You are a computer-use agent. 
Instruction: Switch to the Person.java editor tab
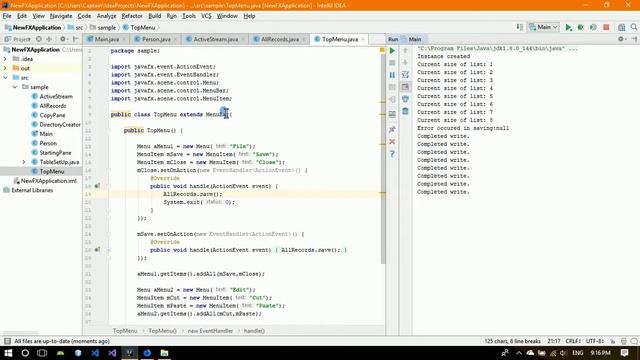tap(156, 39)
